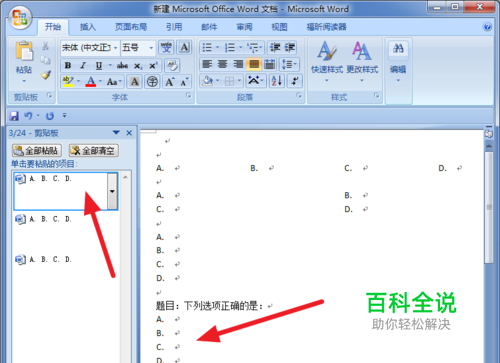Open the Font dialog launcher

[189, 96]
